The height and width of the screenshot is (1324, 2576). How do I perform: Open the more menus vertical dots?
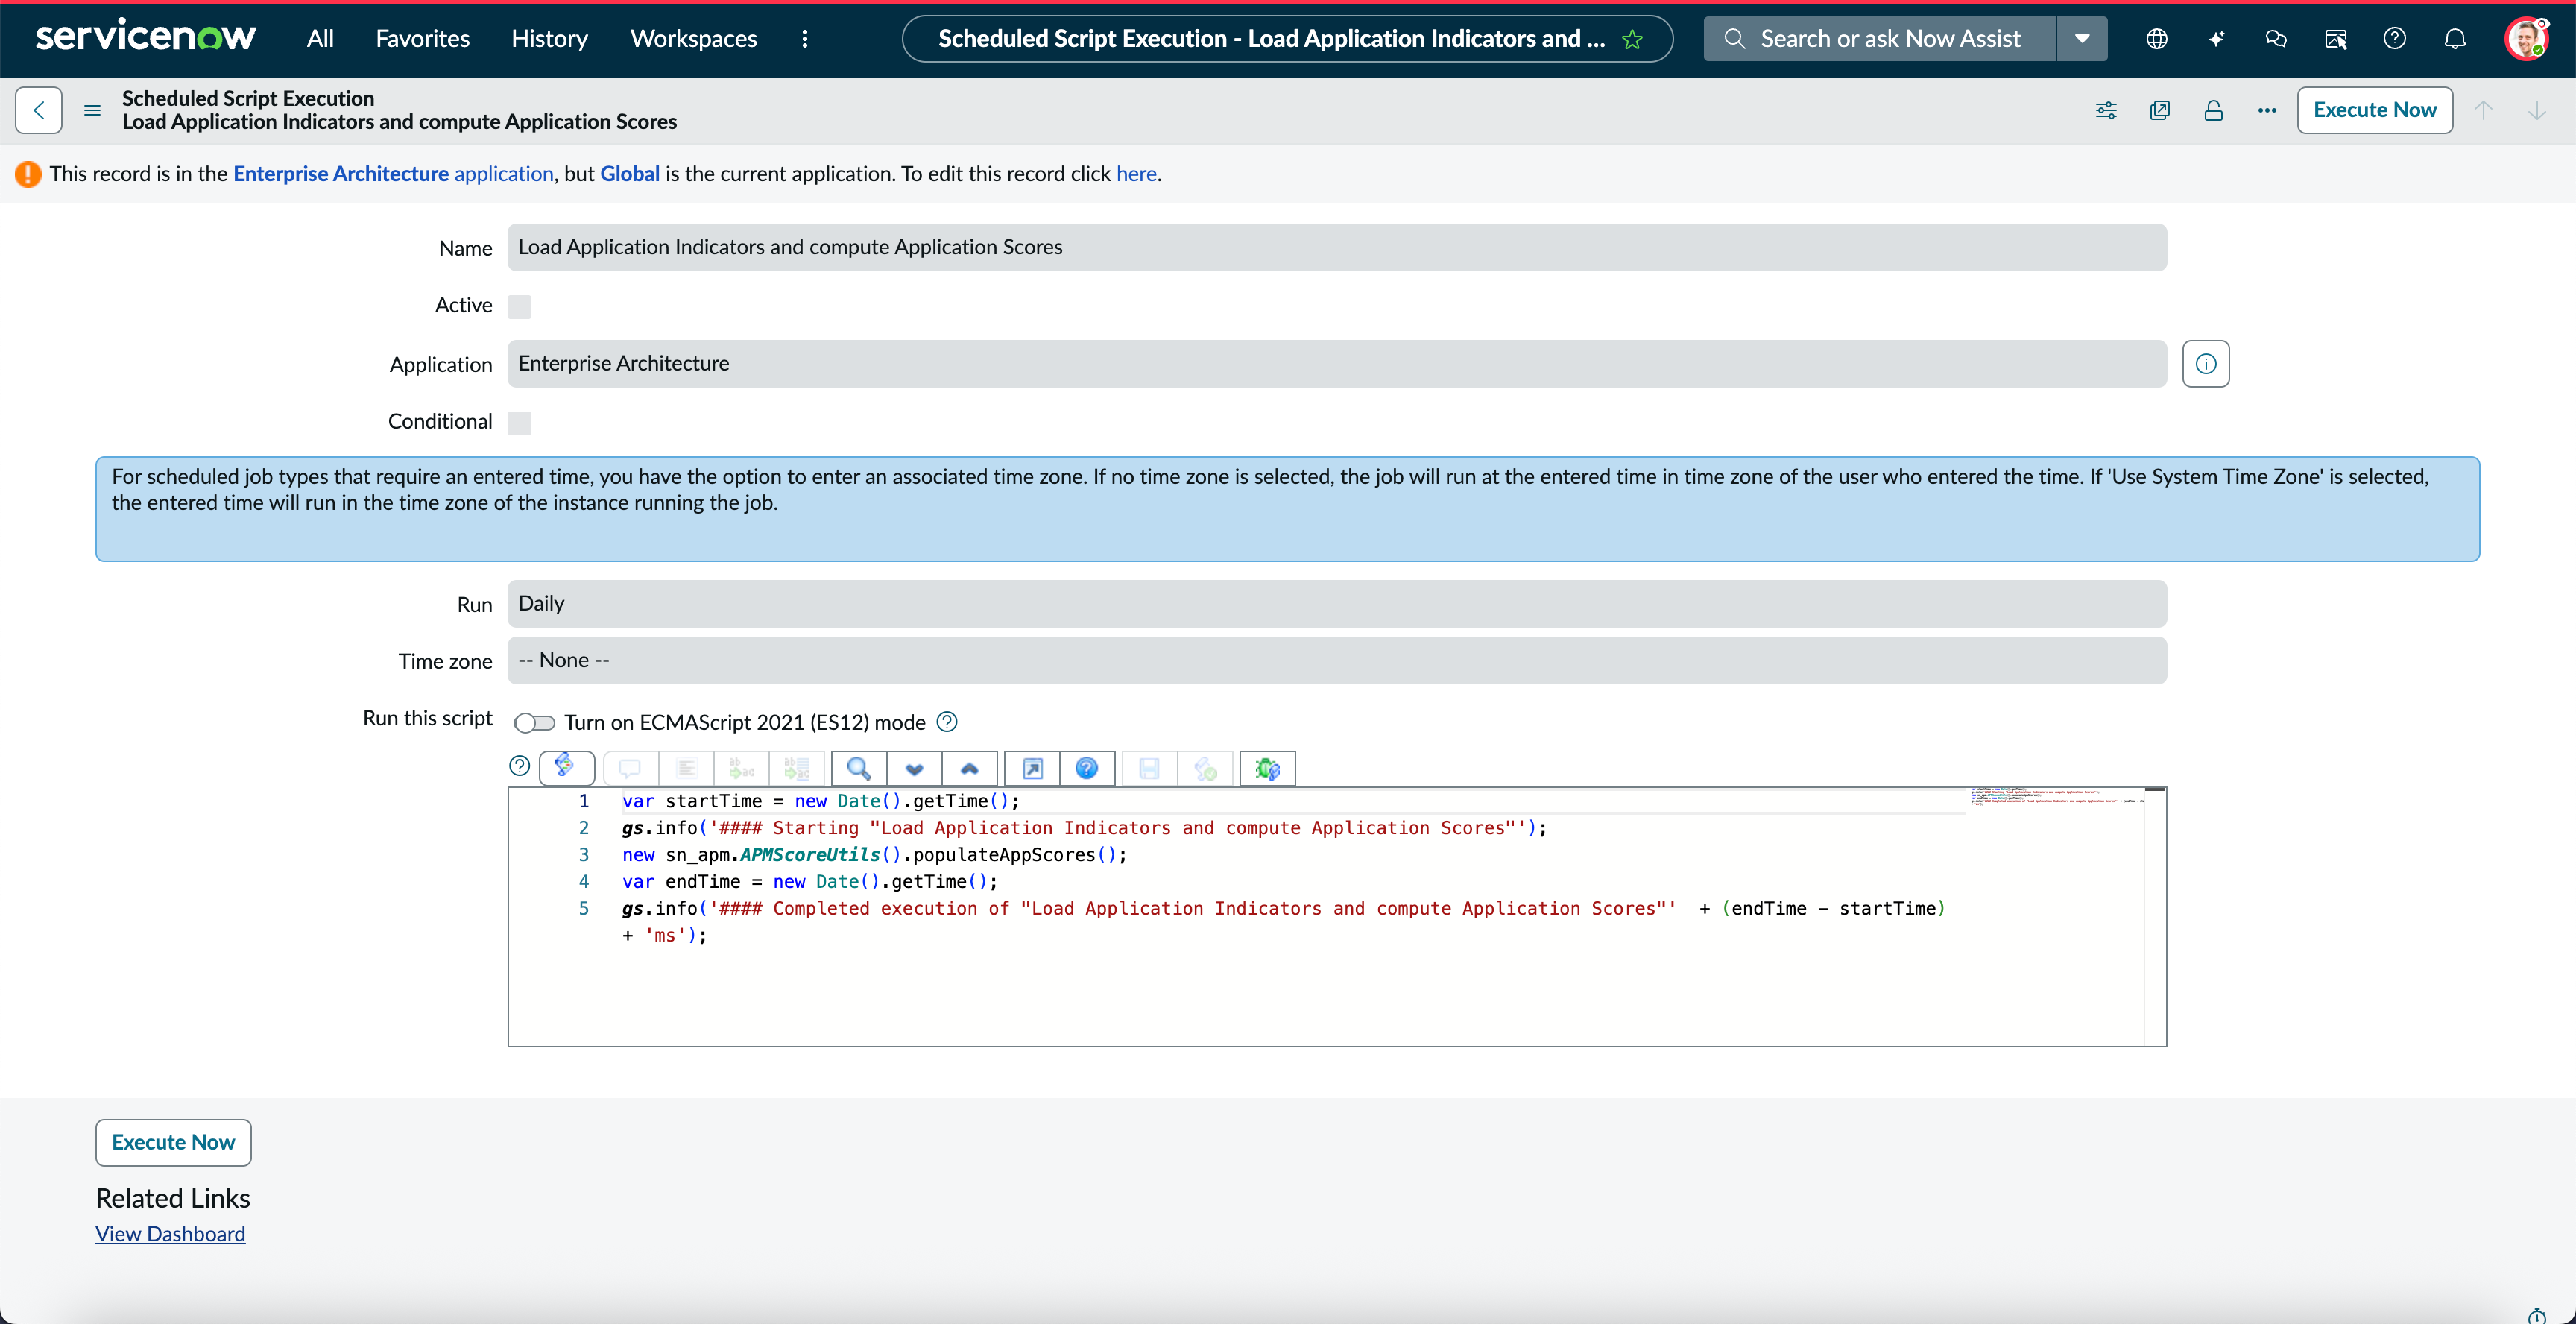[x=804, y=39]
